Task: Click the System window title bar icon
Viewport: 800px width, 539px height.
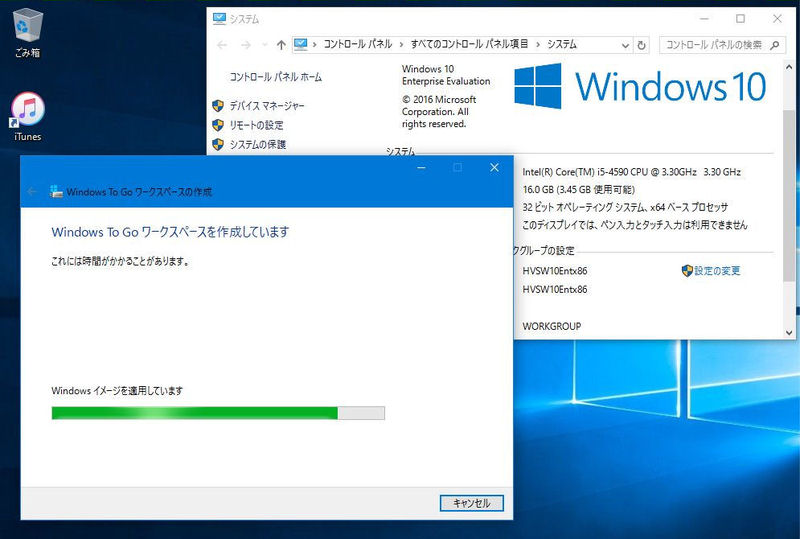Action: pos(219,19)
